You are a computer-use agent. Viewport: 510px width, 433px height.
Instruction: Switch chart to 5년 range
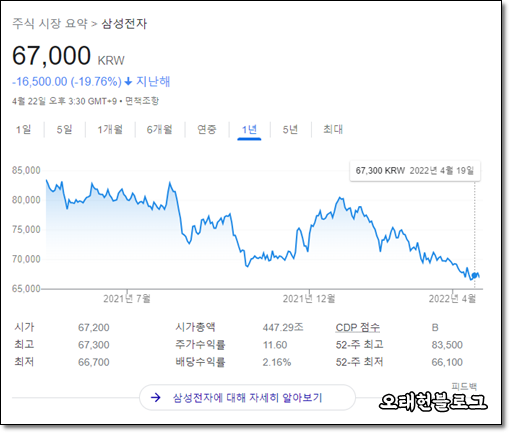click(x=290, y=129)
